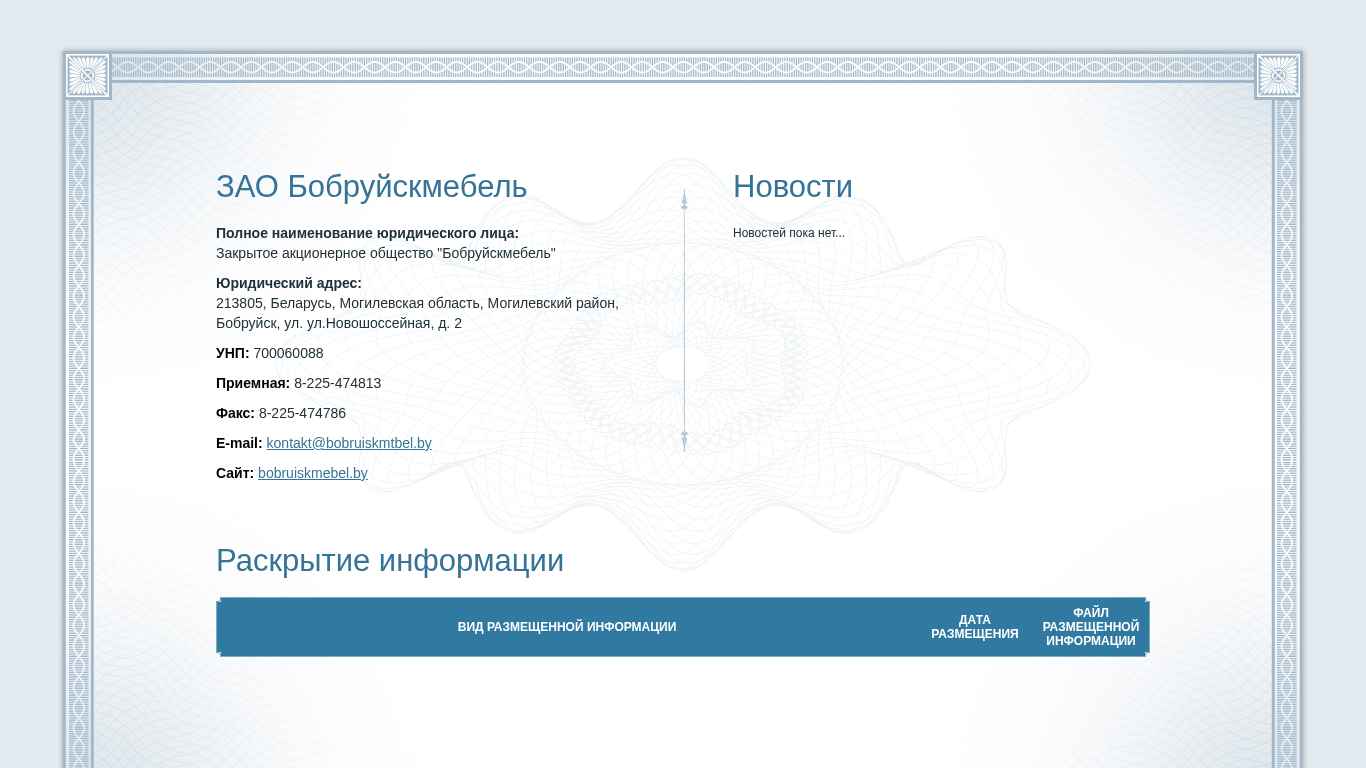Select the text Закрытое акционерное общество "Бобруйскмебель"
The width and height of the screenshot is (1366, 768).
(386, 253)
